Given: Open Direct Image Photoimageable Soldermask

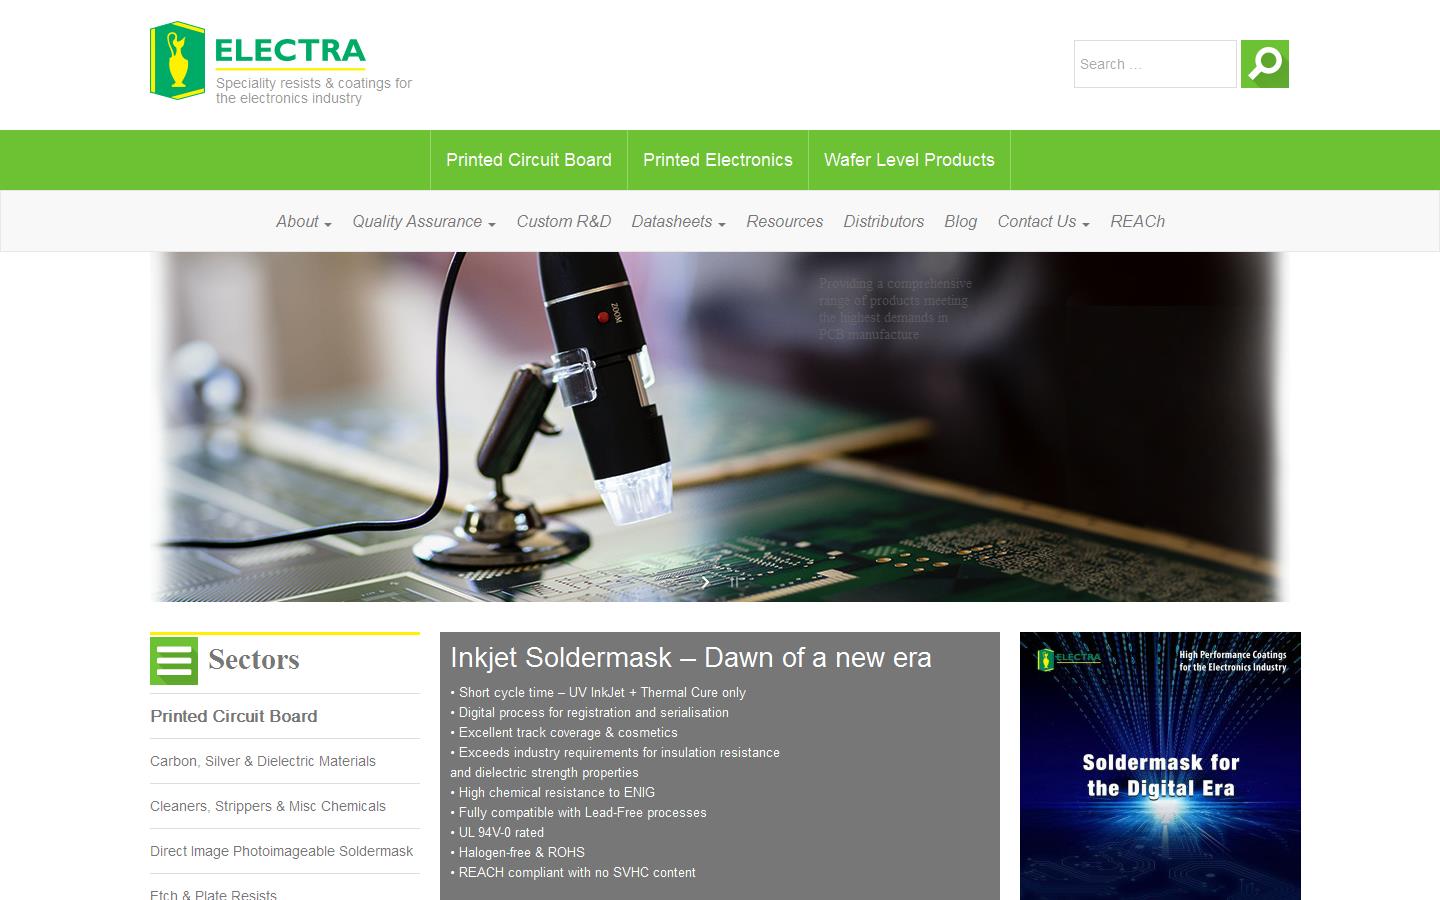Looking at the screenshot, I should (x=281, y=851).
